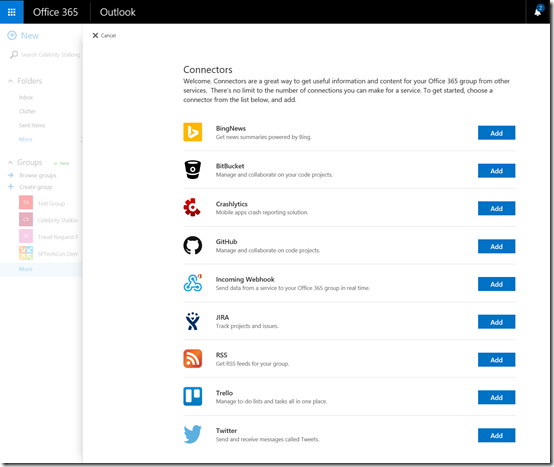Cancel the Connectors panel
Viewport: 554px width, 467px height.
[x=104, y=35]
